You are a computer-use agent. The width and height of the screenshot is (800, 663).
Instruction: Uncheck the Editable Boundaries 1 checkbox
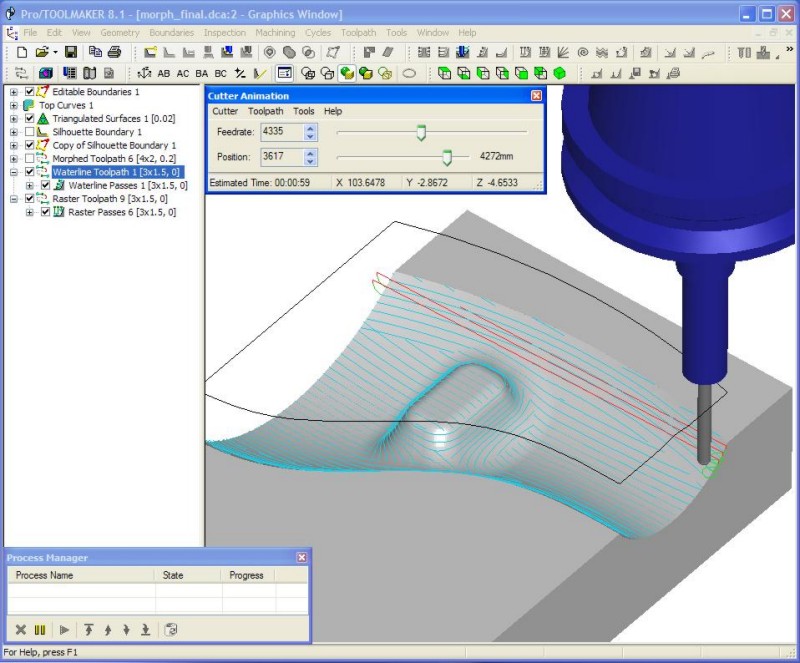(30, 92)
